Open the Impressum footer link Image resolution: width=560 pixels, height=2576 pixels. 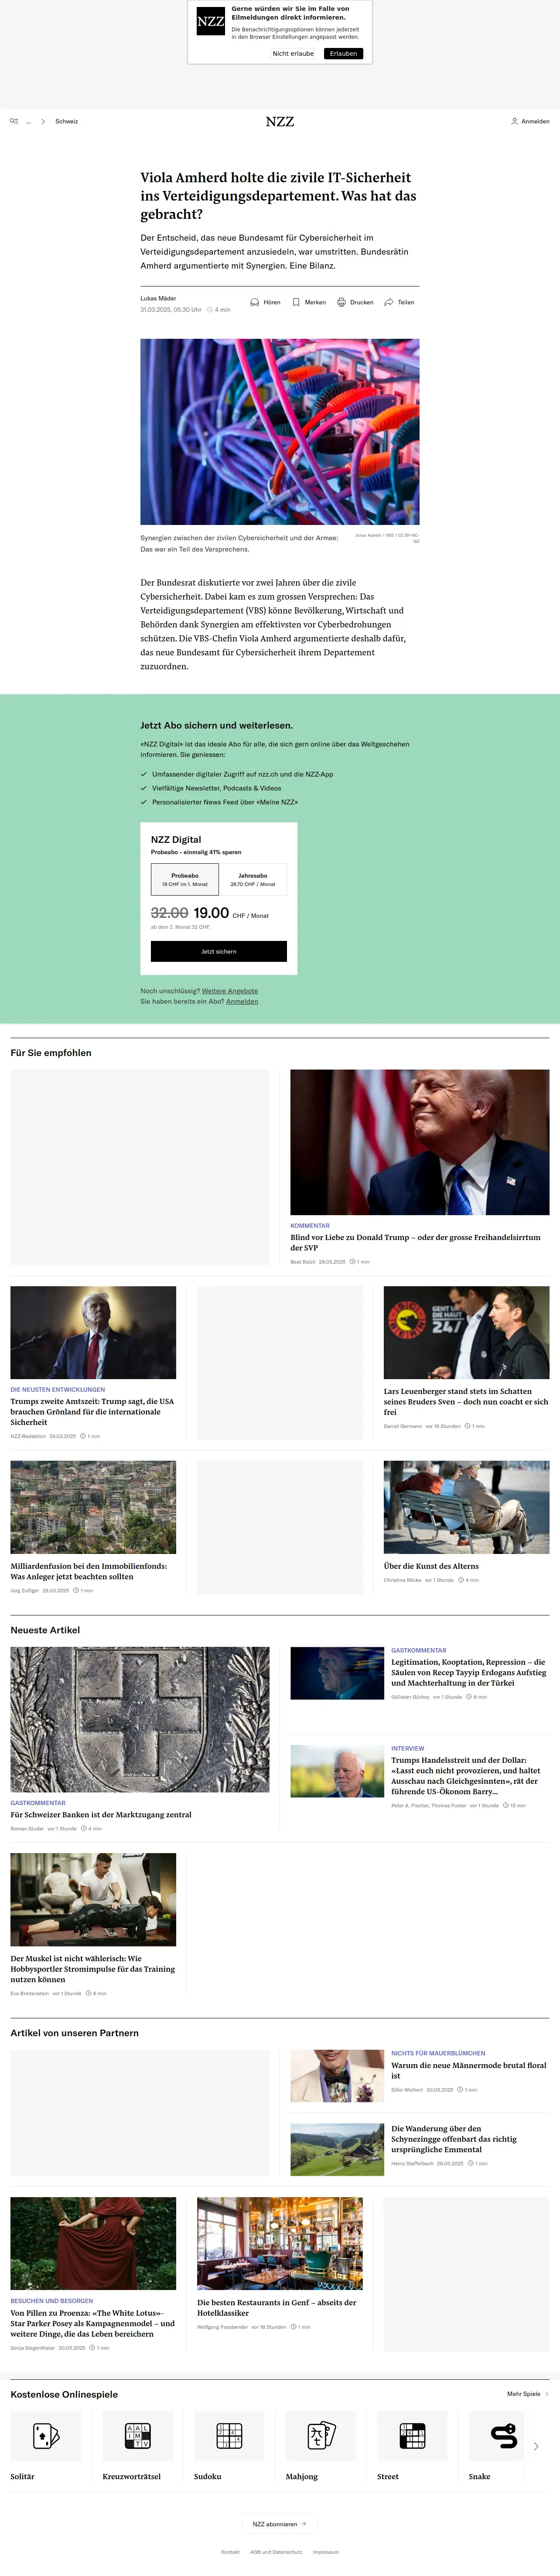pos(326,2552)
